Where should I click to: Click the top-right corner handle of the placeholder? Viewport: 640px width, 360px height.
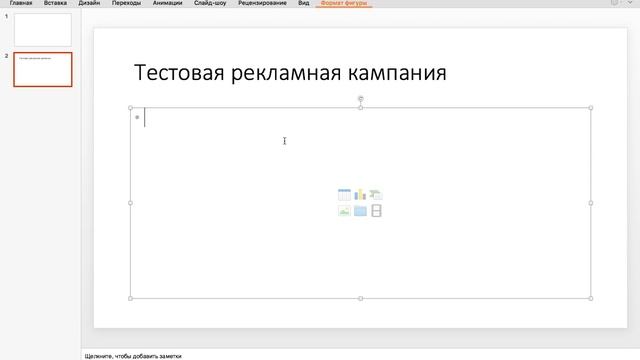tap(591, 108)
